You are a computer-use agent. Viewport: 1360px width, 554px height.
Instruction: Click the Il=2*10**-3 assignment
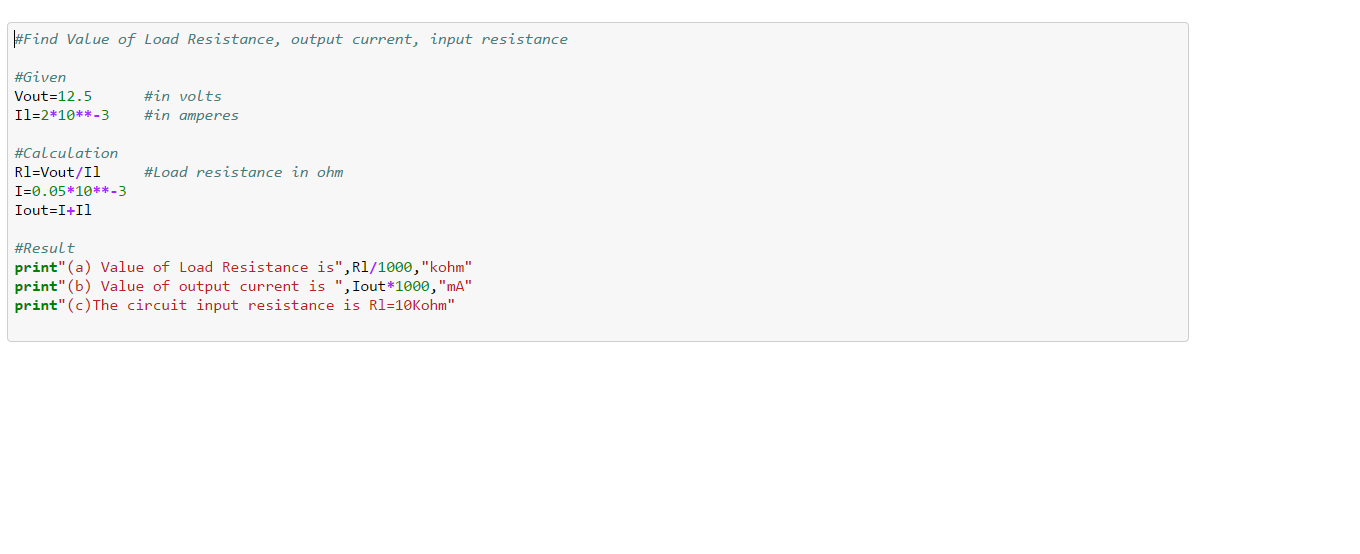(62, 116)
